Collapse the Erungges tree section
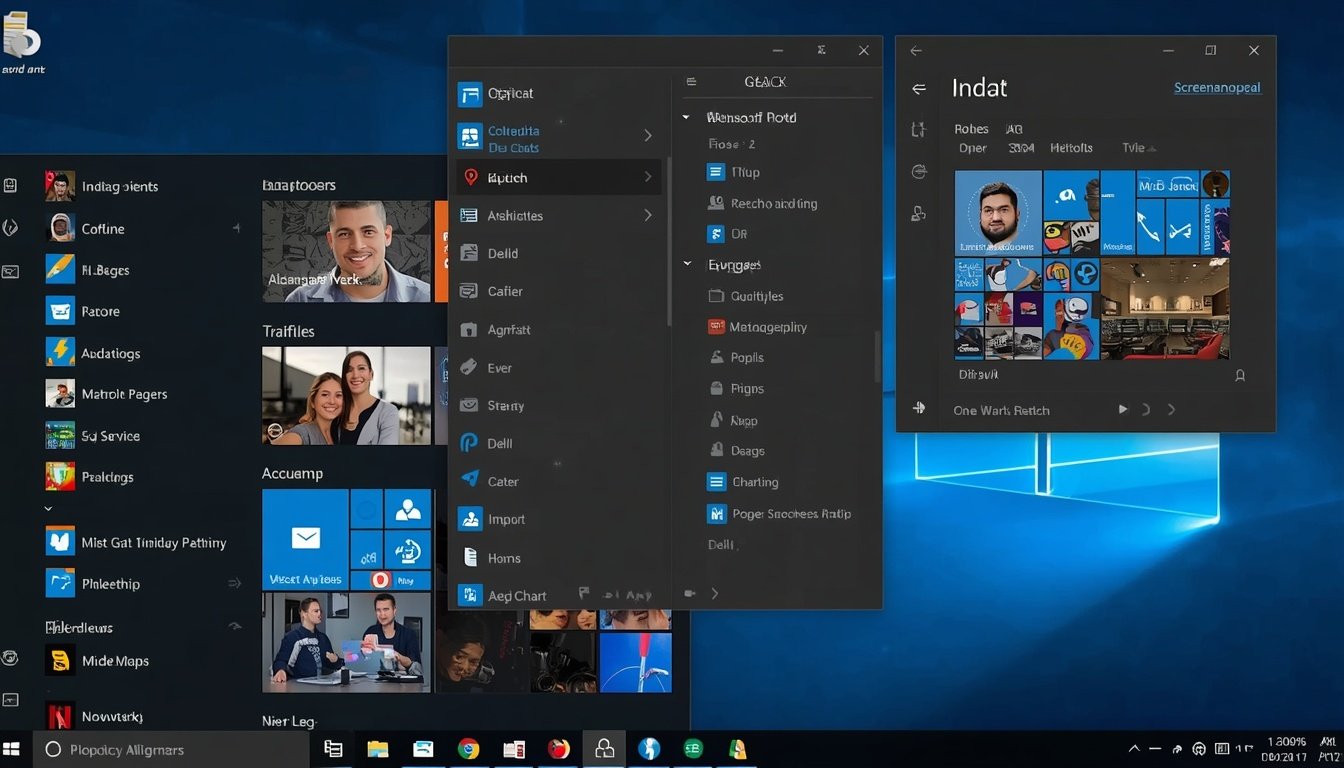 pos(686,264)
